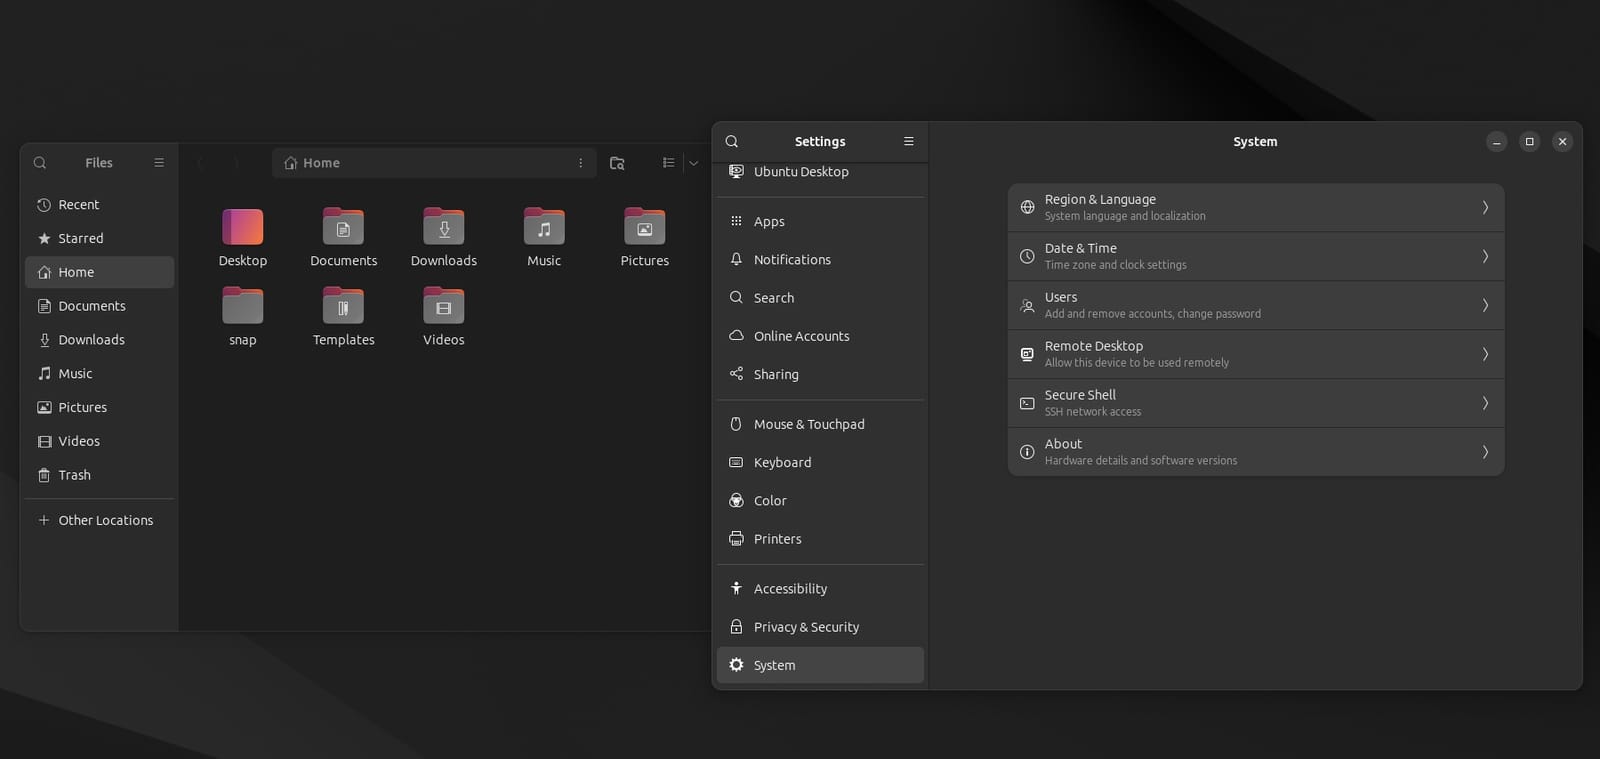Click the search icon in Files sidebar header
Image resolution: width=1600 pixels, height=759 pixels.
pos(40,163)
